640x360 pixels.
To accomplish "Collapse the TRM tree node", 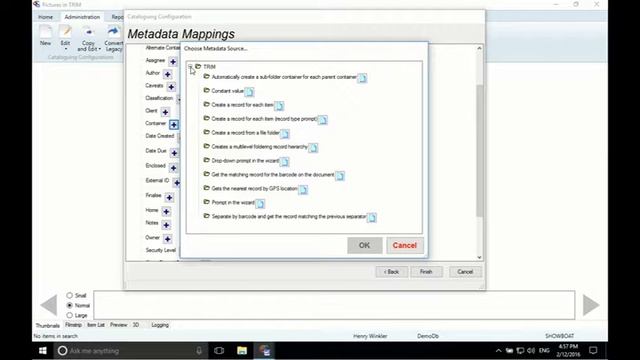I will 190,66.
